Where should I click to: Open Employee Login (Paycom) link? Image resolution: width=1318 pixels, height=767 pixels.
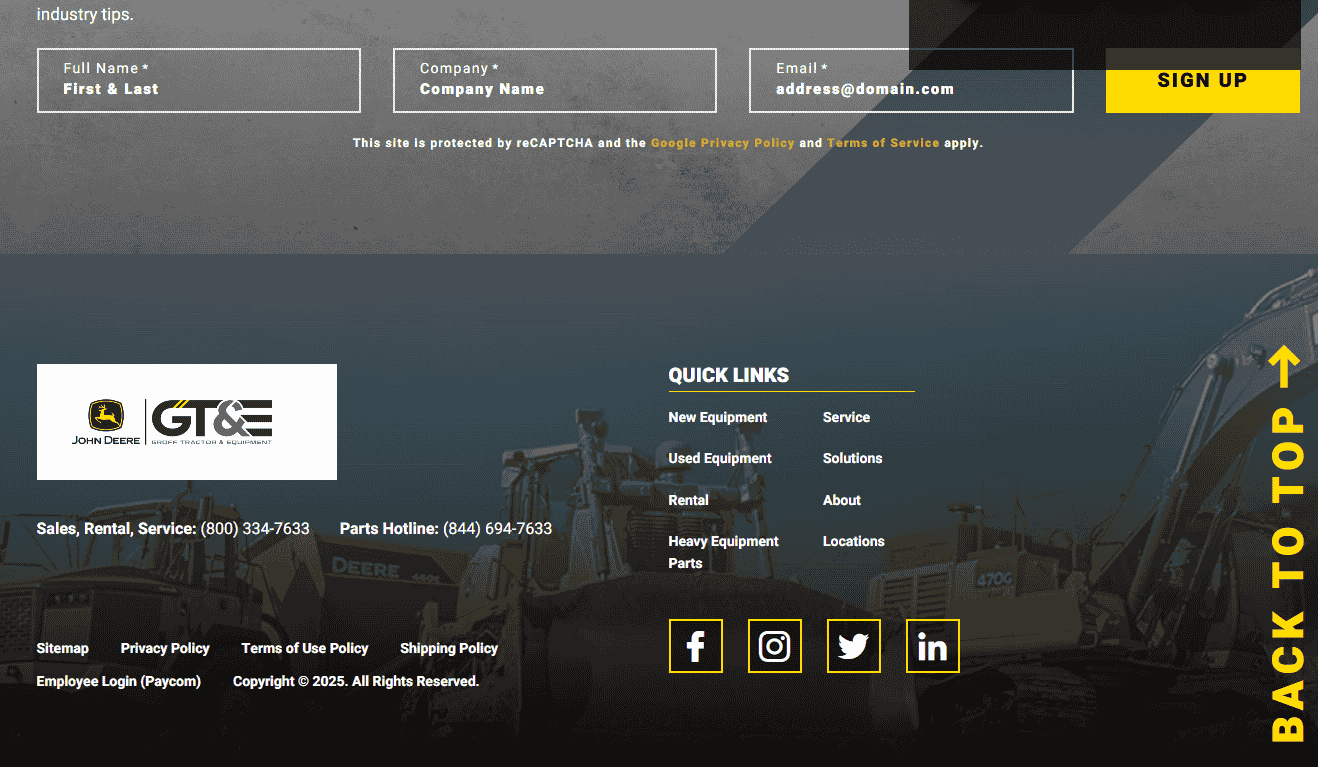118,681
